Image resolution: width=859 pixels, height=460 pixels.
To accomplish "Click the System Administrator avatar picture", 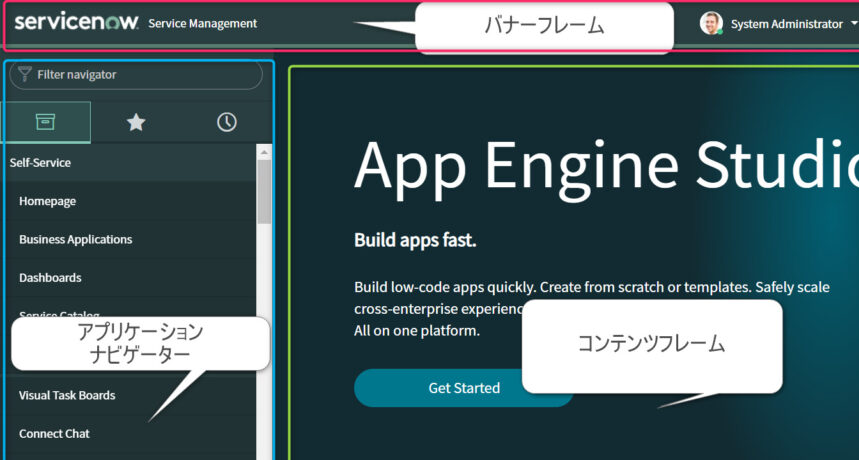I will coord(711,24).
